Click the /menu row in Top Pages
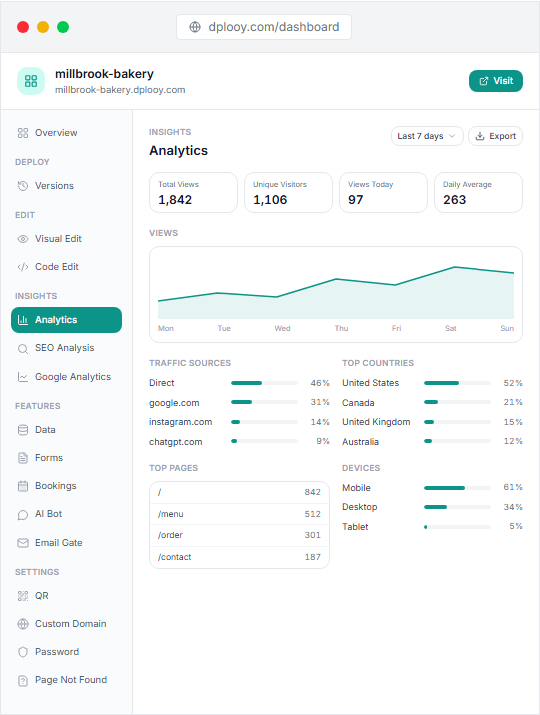The height and width of the screenshot is (715, 540). pyautogui.click(x=239, y=514)
